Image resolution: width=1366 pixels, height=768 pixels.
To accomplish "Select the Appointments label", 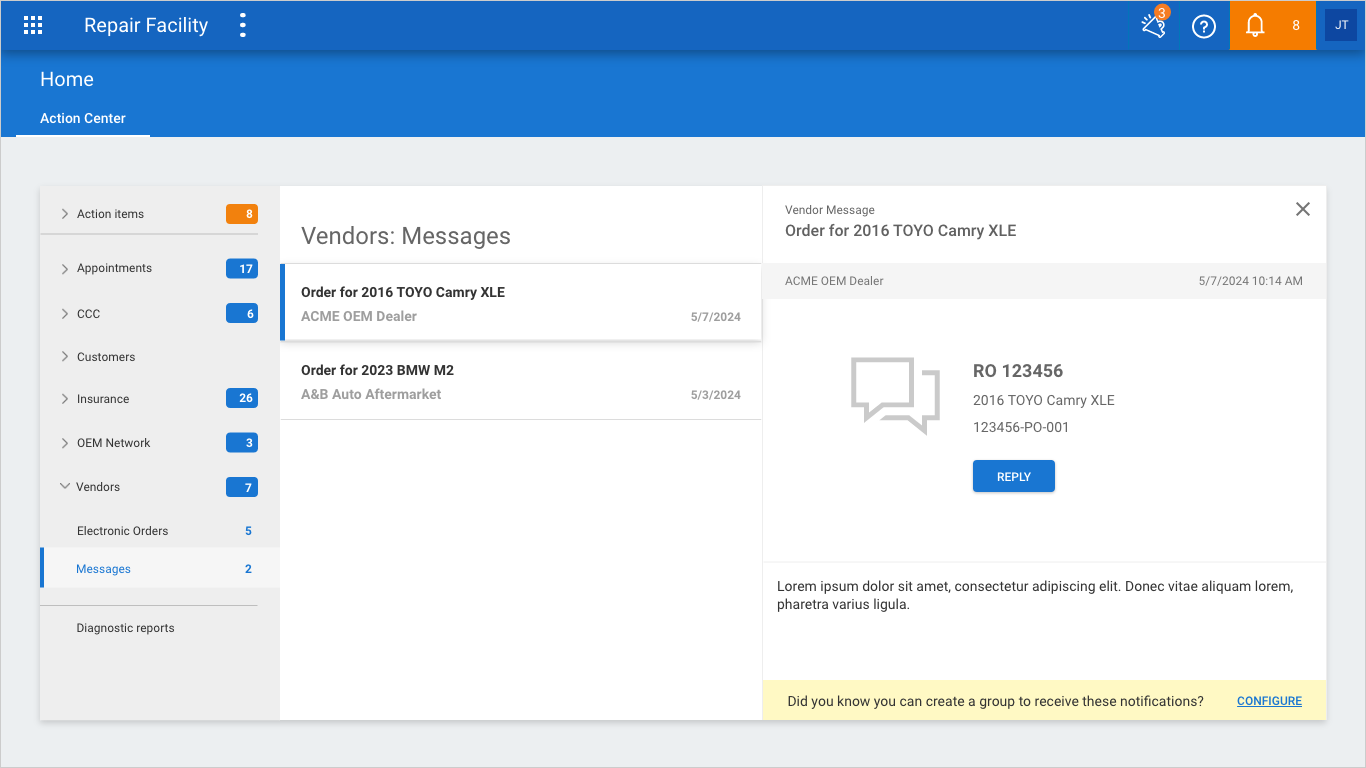I will pyautogui.click(x=114, y=268).
